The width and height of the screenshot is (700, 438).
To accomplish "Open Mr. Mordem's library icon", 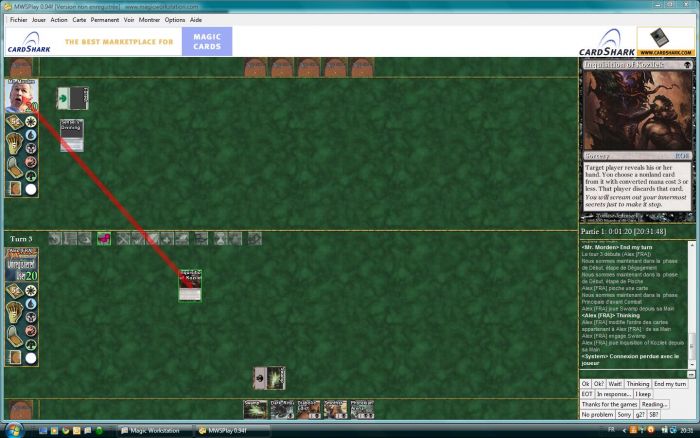I will tap(14, 122).
